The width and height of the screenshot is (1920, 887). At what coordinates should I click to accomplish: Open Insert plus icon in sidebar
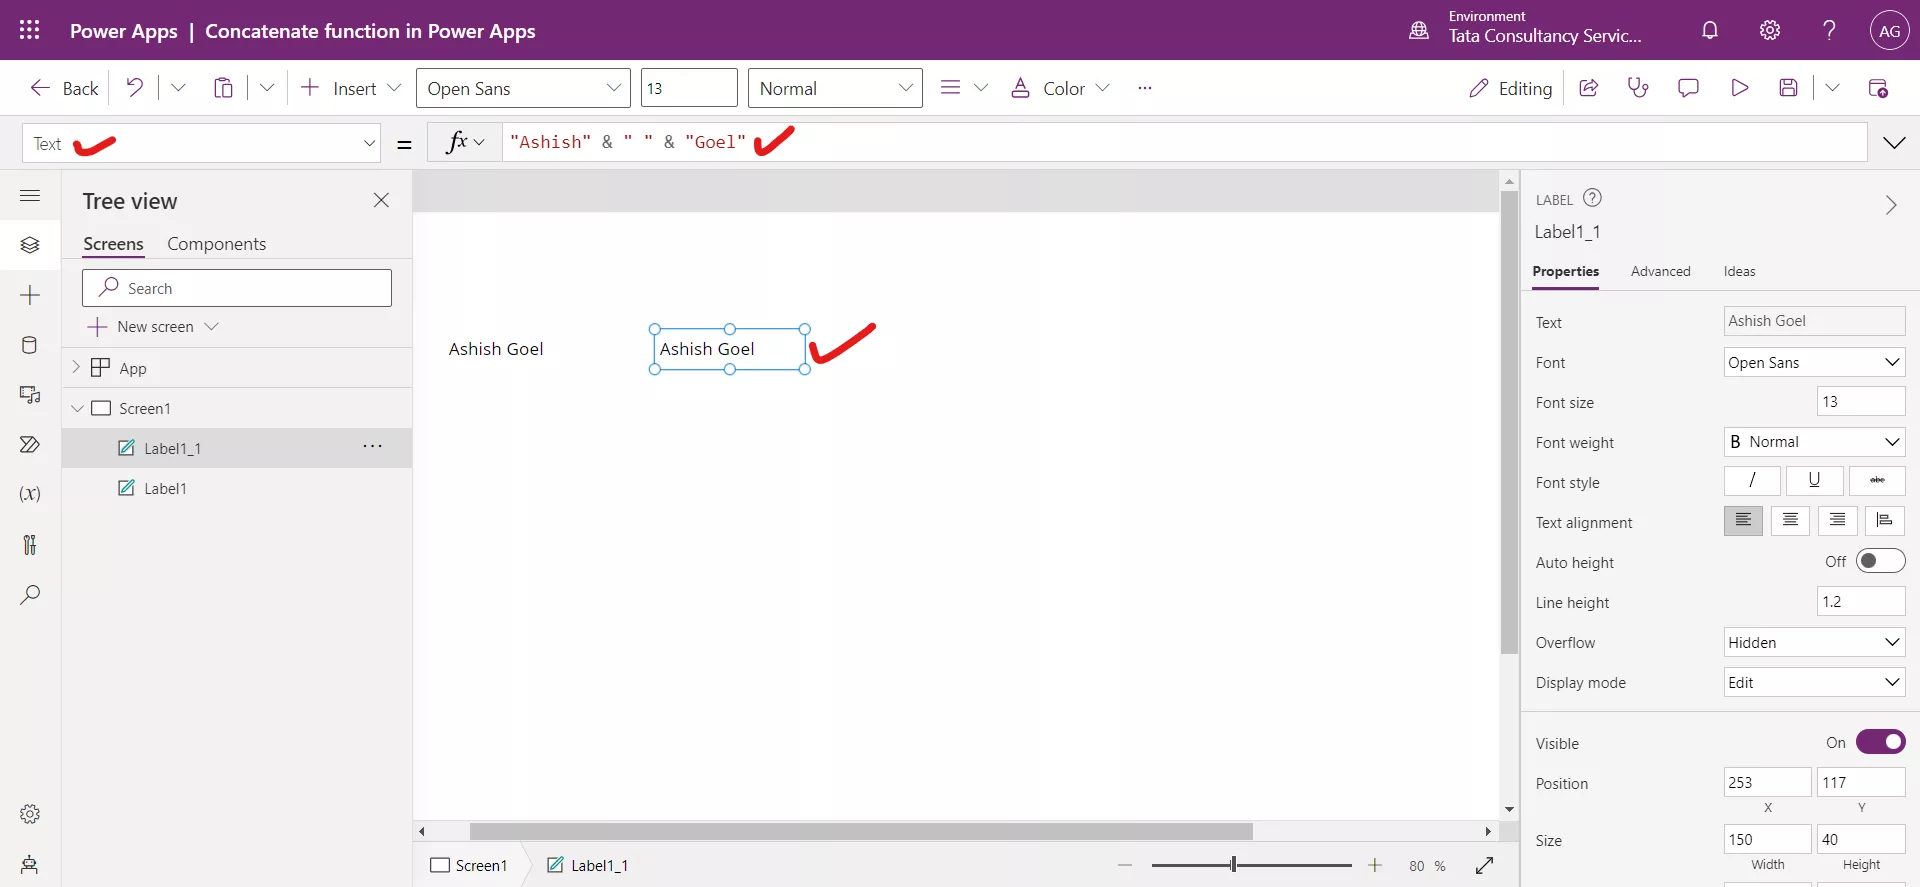[x=30, y=295]
